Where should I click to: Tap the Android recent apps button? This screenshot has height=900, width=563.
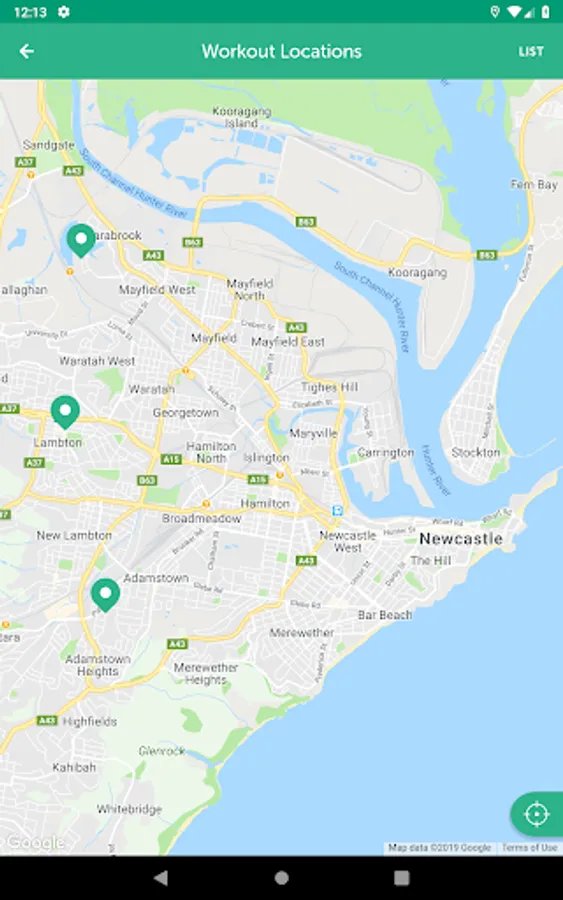[402, 878]
